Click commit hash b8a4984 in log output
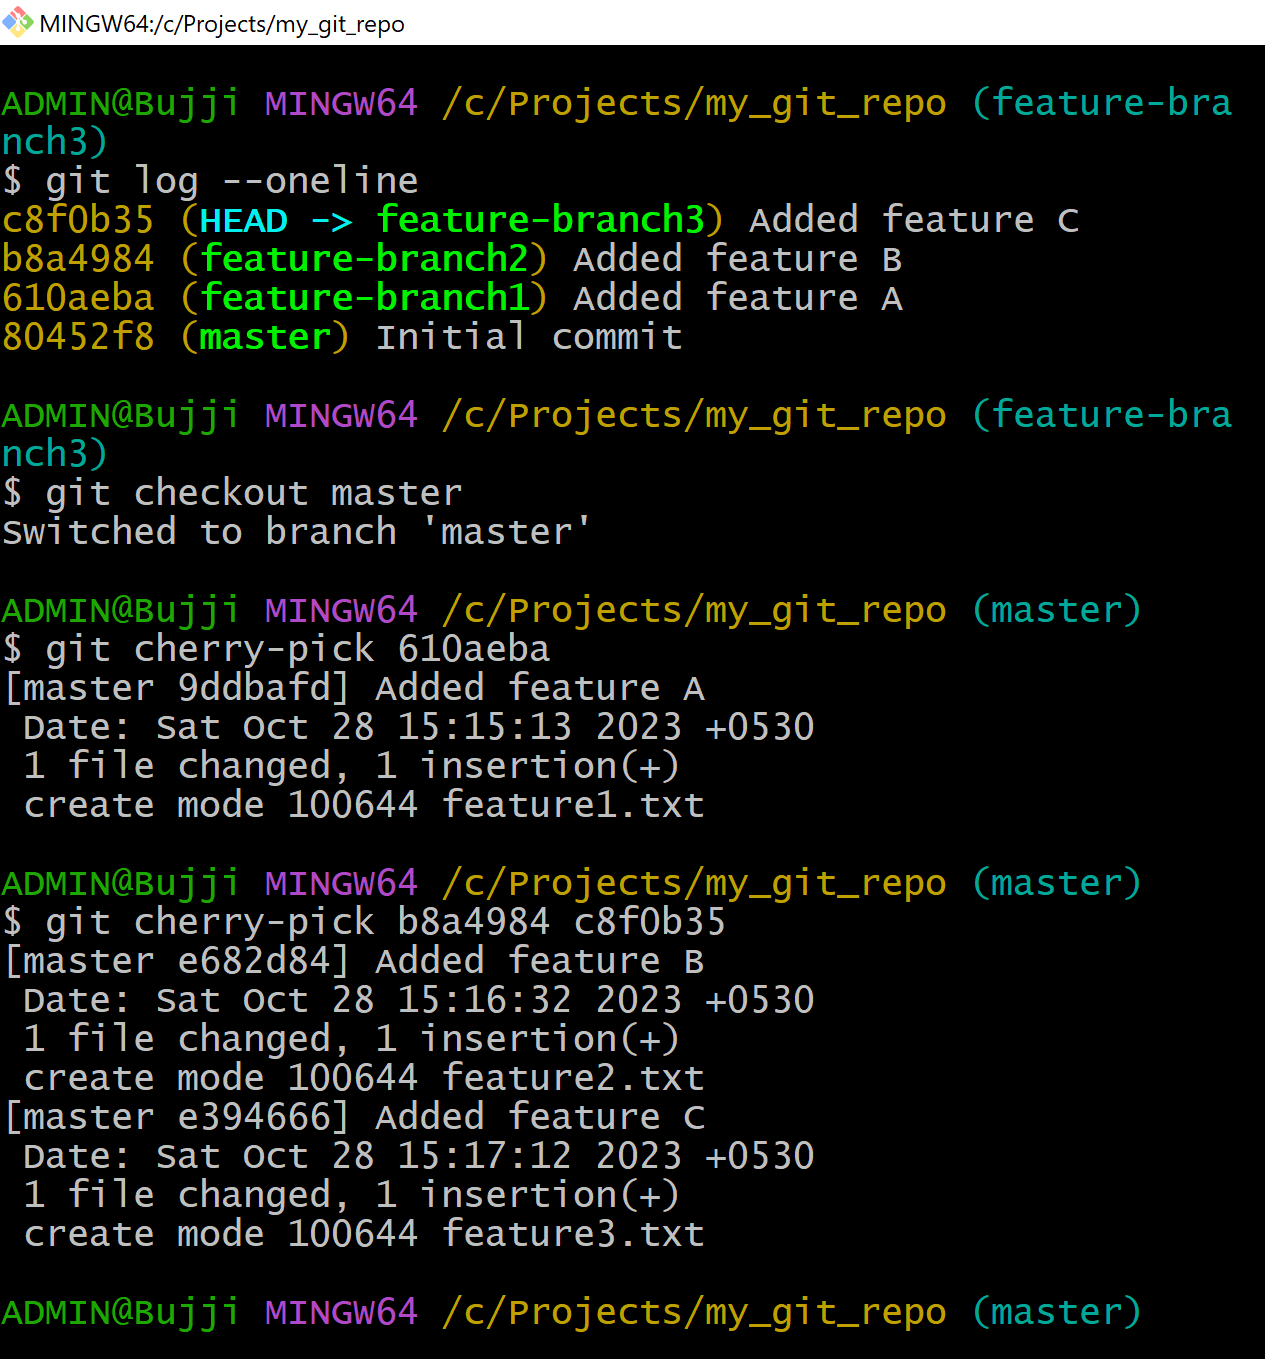 click(78, 259)
